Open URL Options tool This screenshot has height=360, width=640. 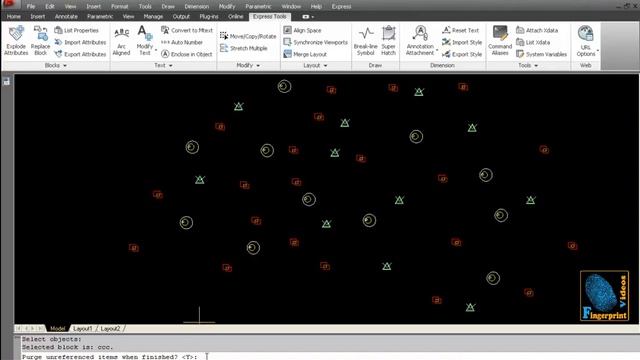tap(586, 40)
